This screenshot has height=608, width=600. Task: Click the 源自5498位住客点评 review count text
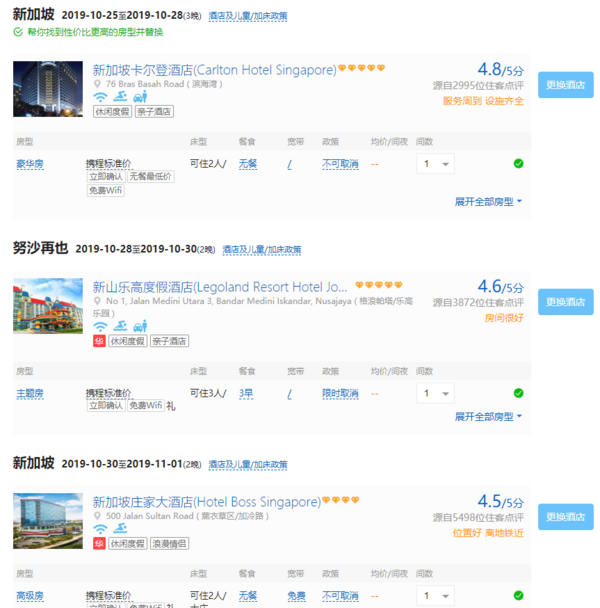click(x=478, y=518)
